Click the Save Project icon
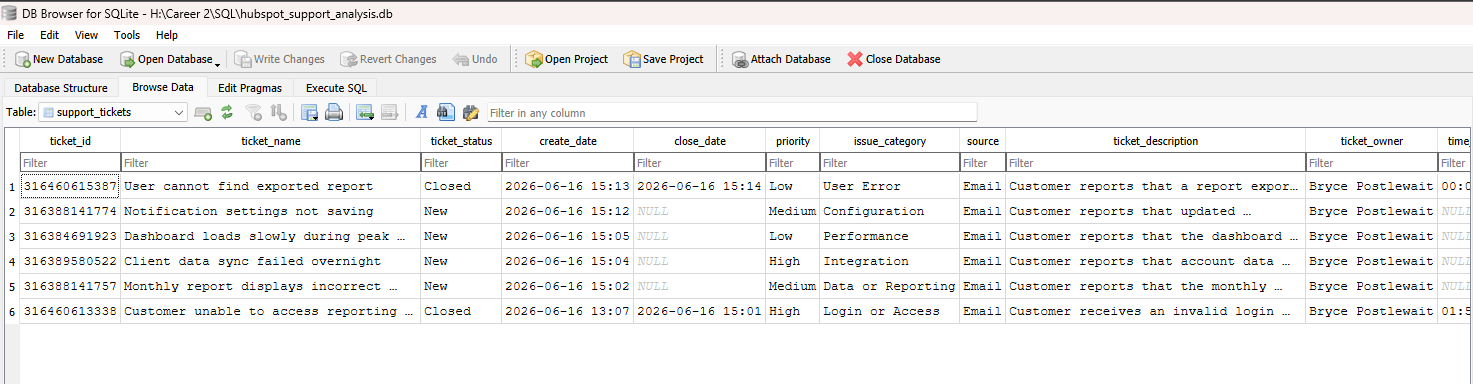The image size is (1473, 384). [x=632, y=59]
